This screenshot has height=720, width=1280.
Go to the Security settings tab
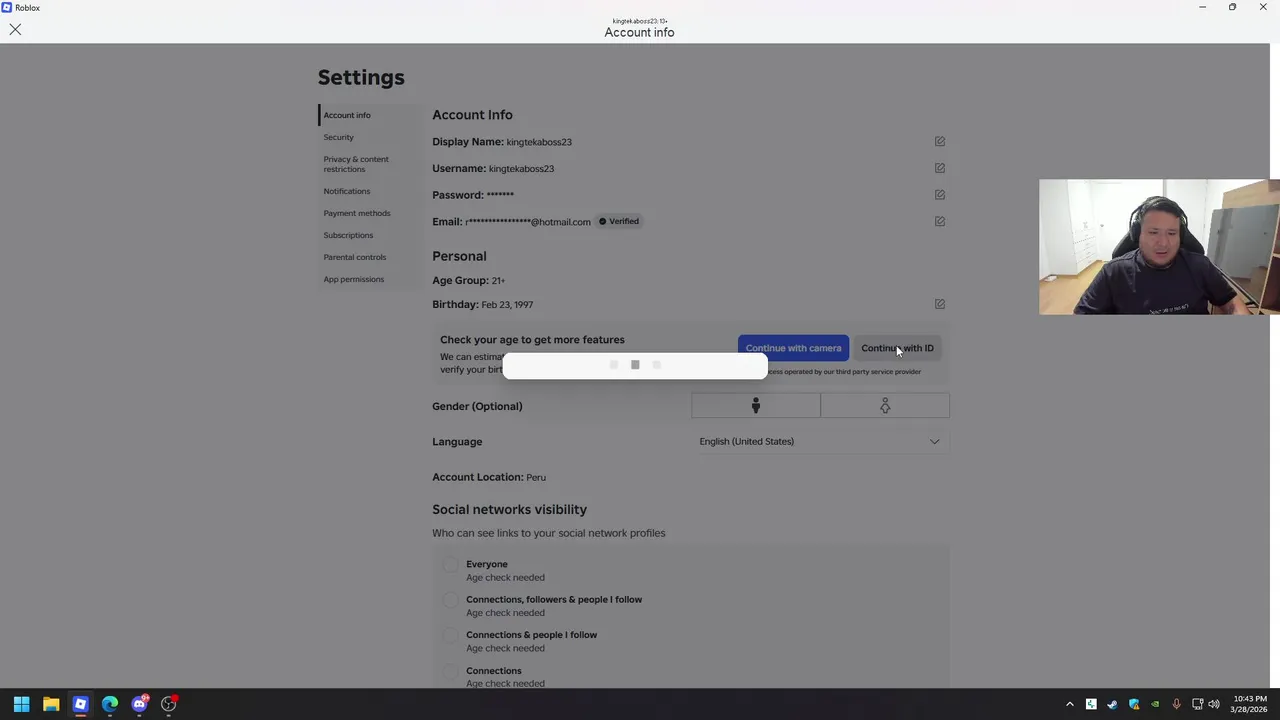(338, 137)
